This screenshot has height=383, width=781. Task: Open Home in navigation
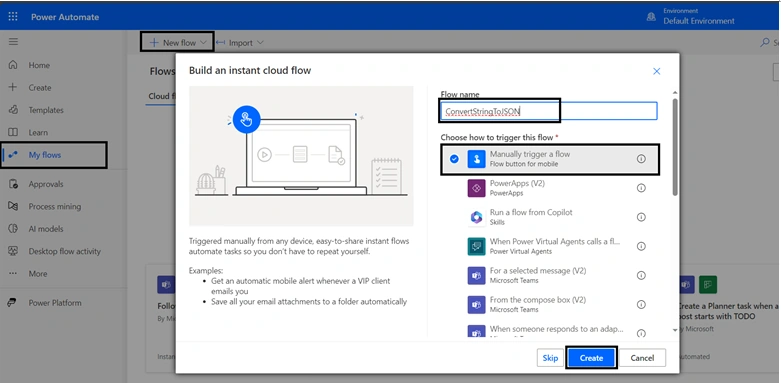coord(39,65)
